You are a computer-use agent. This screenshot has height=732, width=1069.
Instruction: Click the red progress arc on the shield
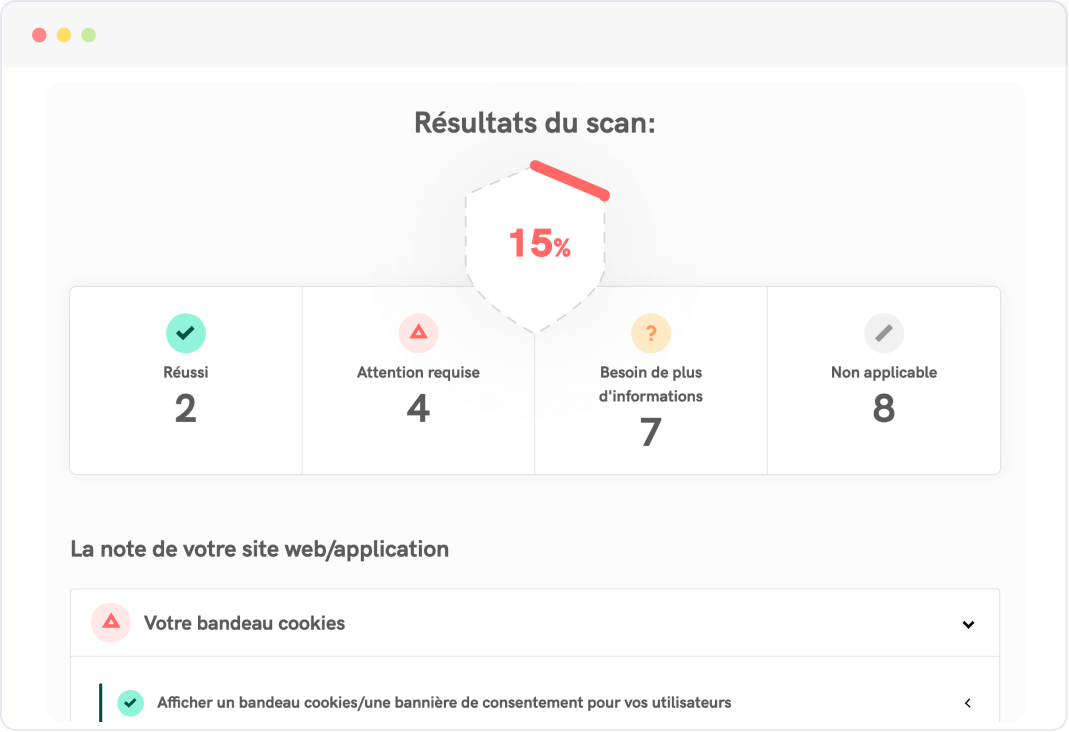point(570,181)
